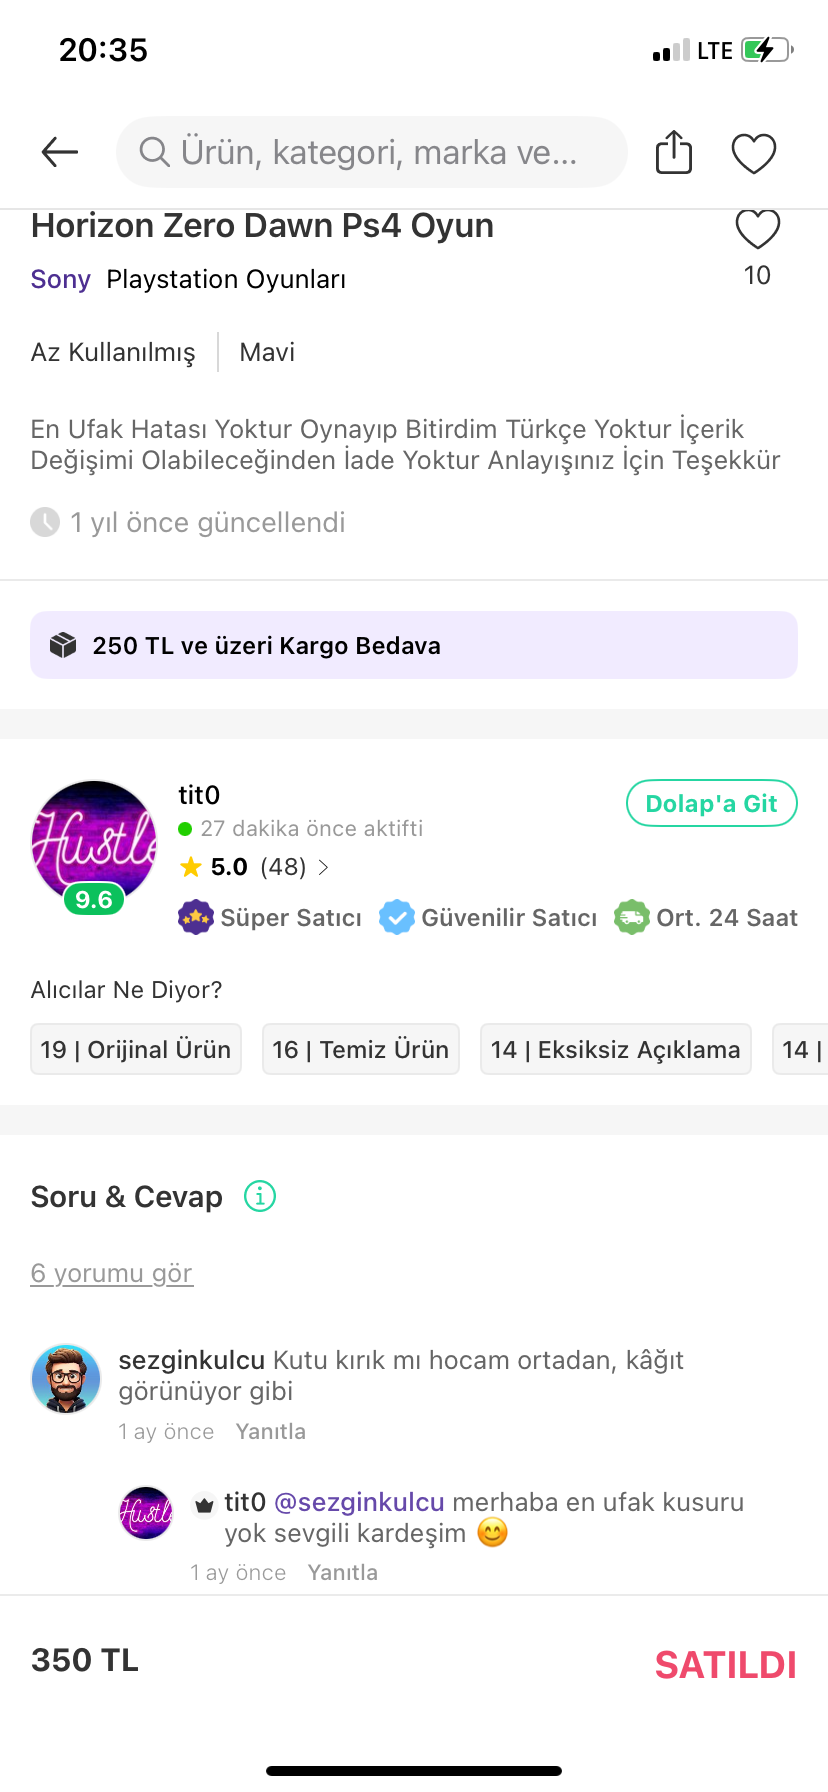Image resolution: width=828 pixels, height=1792 pixels.
Task: Open the '6 yorumu gör' comments link
Action: pyautogui.click(x=112, y=1273)
